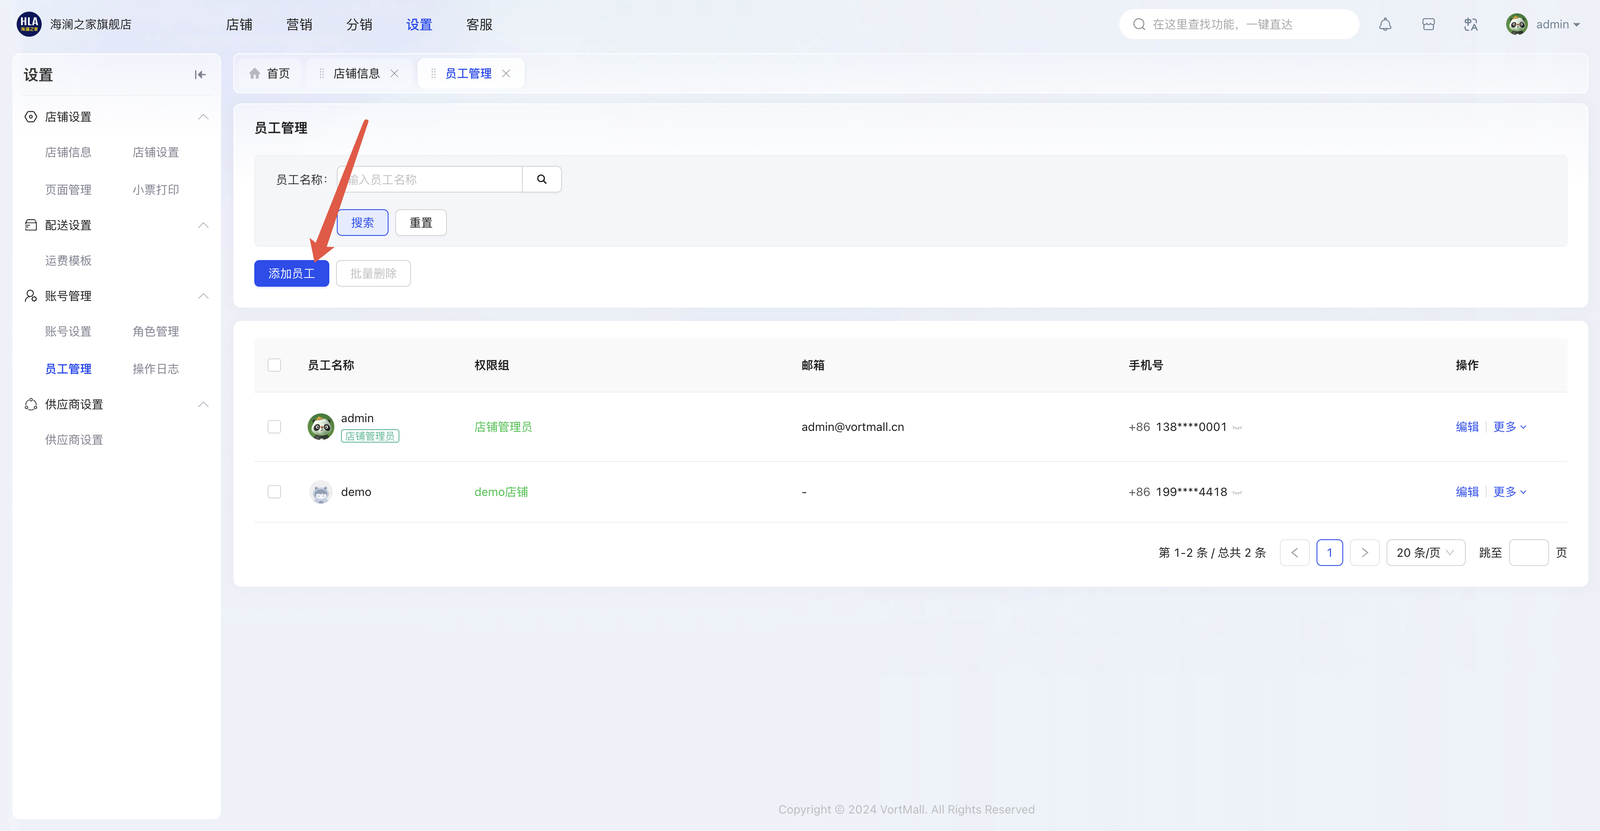Collapse the settings sidebar panel
This screenshot has width=1600, height=831.
point(200,75)
